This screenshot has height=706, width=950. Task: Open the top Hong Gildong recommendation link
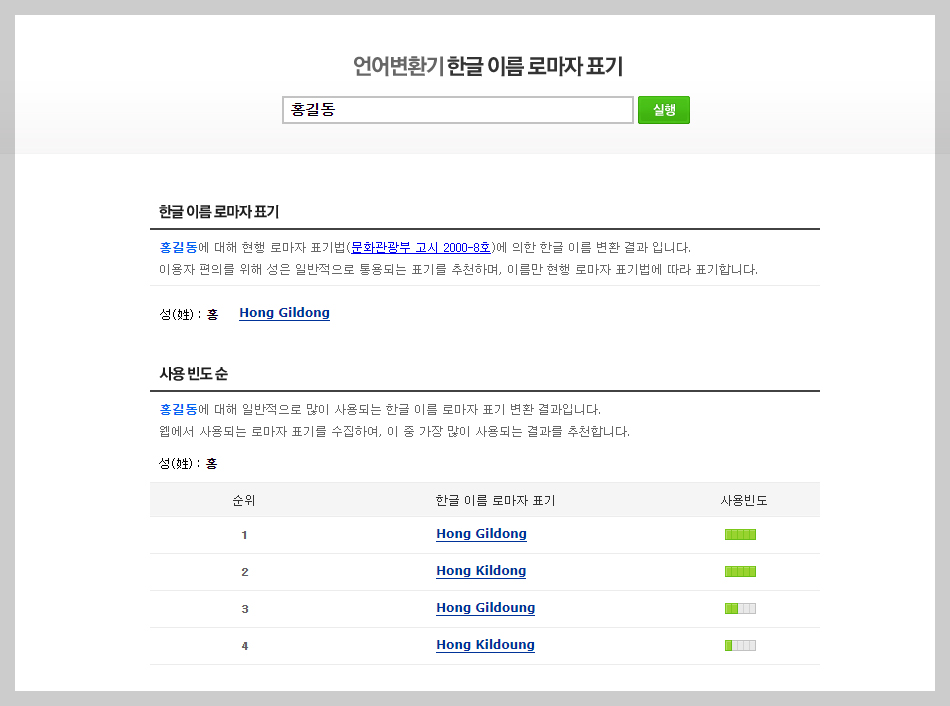(x=284, y=313)
